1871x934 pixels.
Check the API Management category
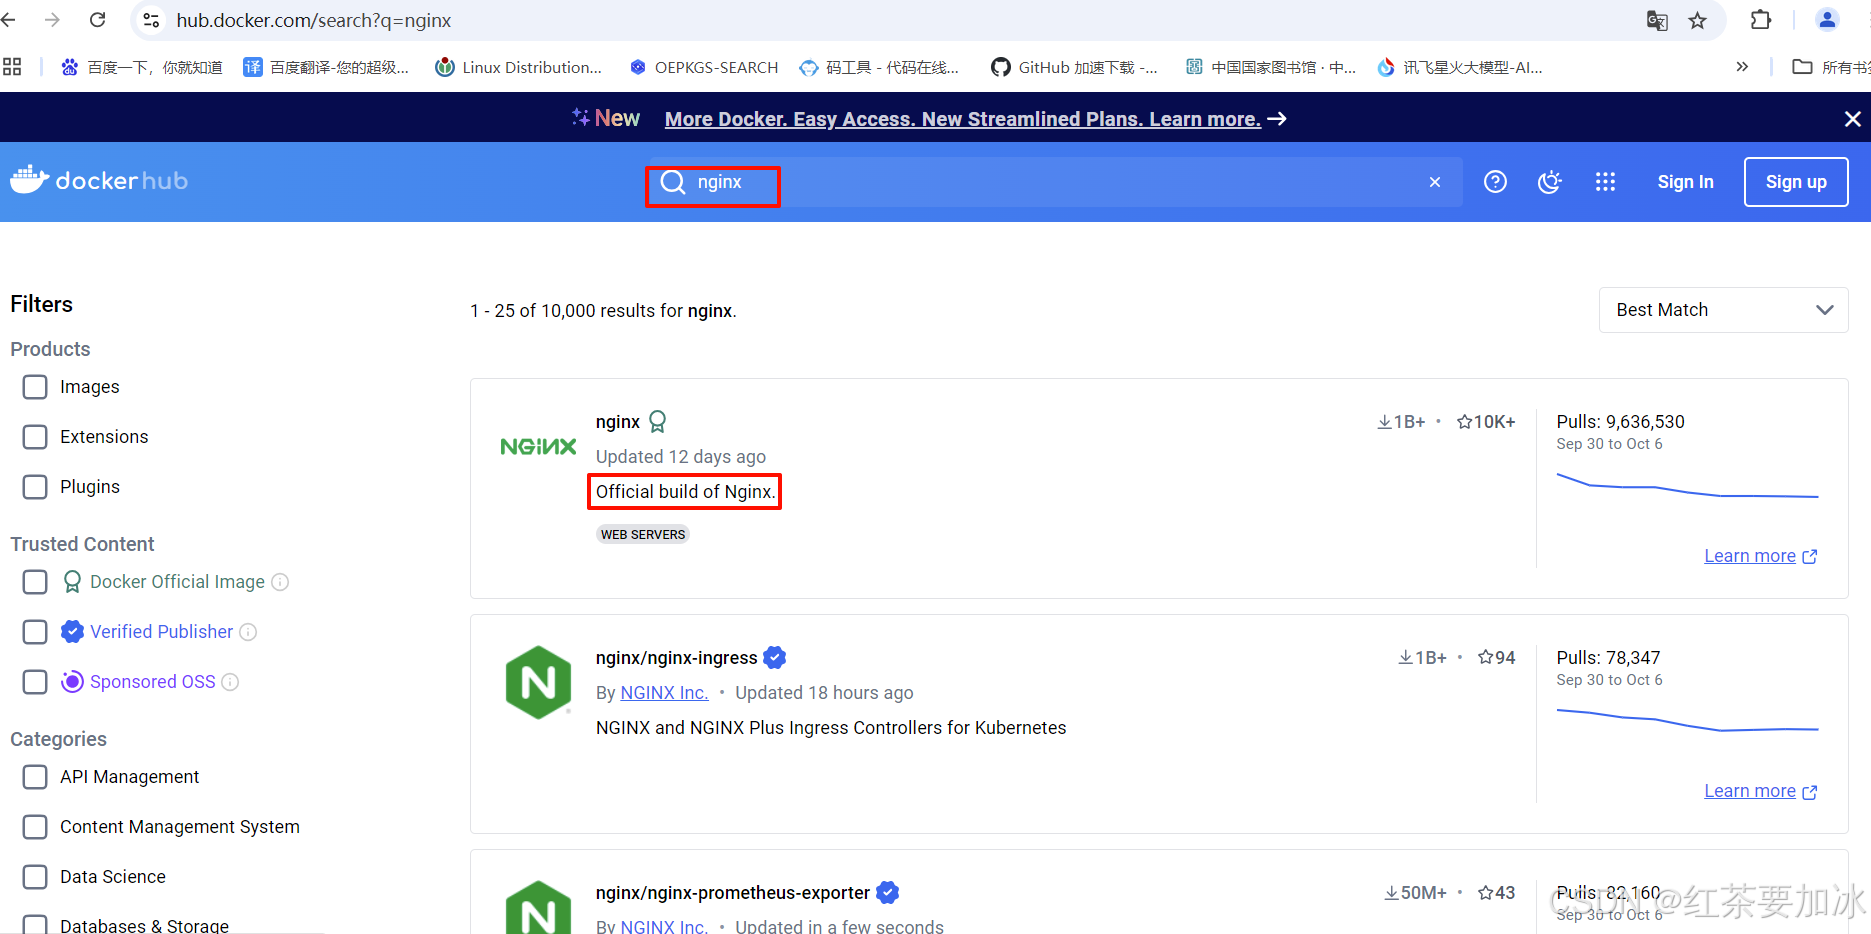35,777
